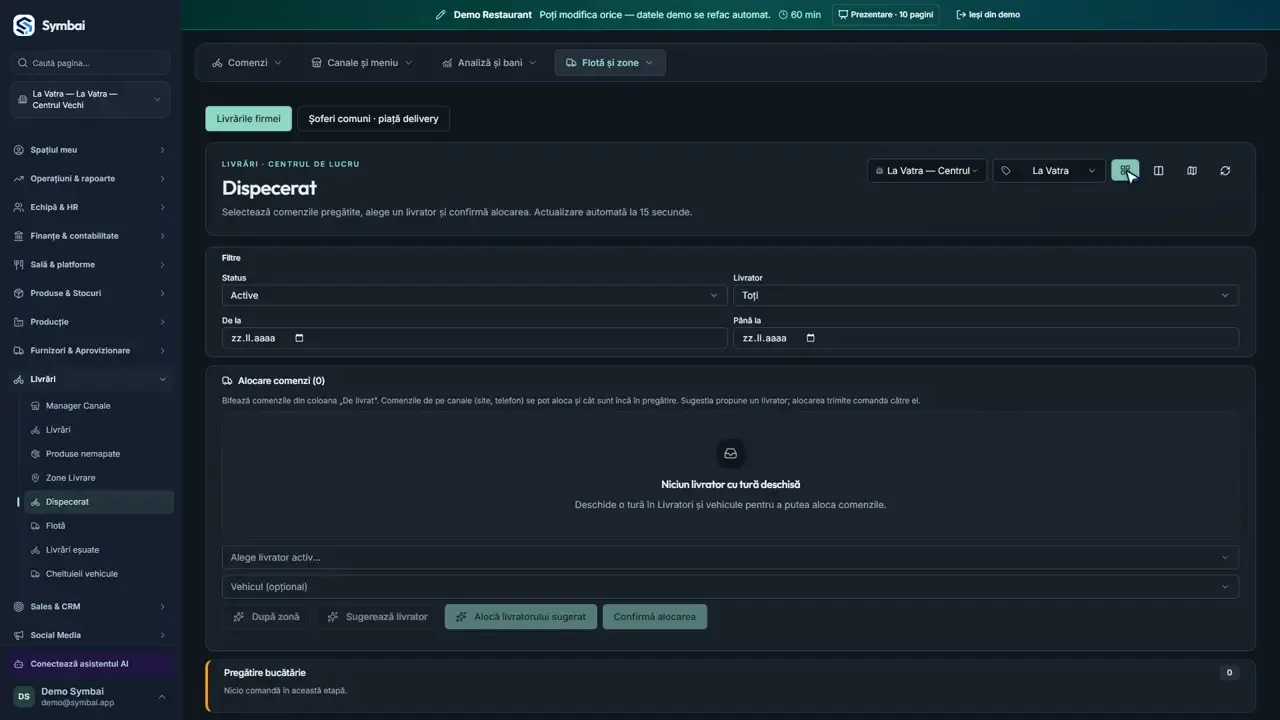Click the Flotă sidebar icon
Image resolution: width=1280 pixels, height=720 pixels.
point(36,526)
